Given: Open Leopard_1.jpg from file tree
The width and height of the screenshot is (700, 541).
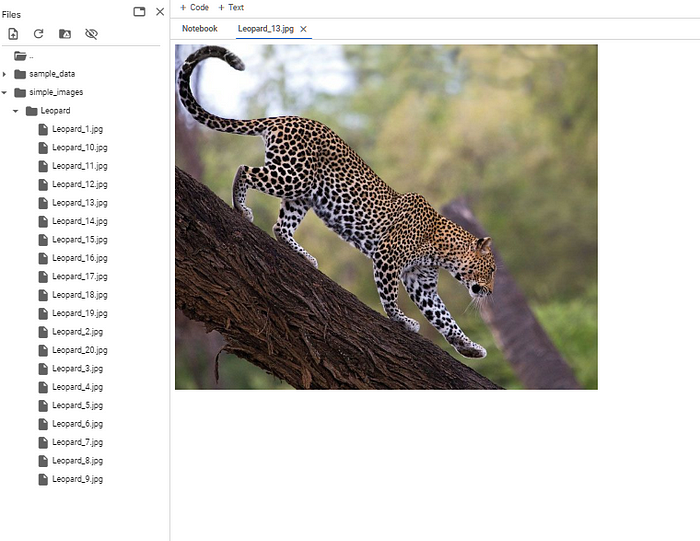Looking at the screenshot, I should coord(76,129).
